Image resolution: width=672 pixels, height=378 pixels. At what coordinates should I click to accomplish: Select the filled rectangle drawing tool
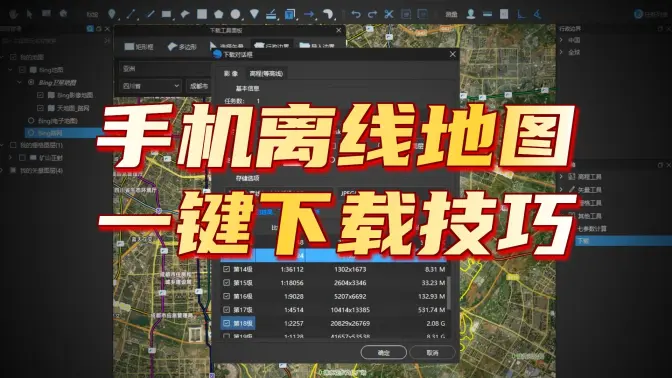(166, 15)
